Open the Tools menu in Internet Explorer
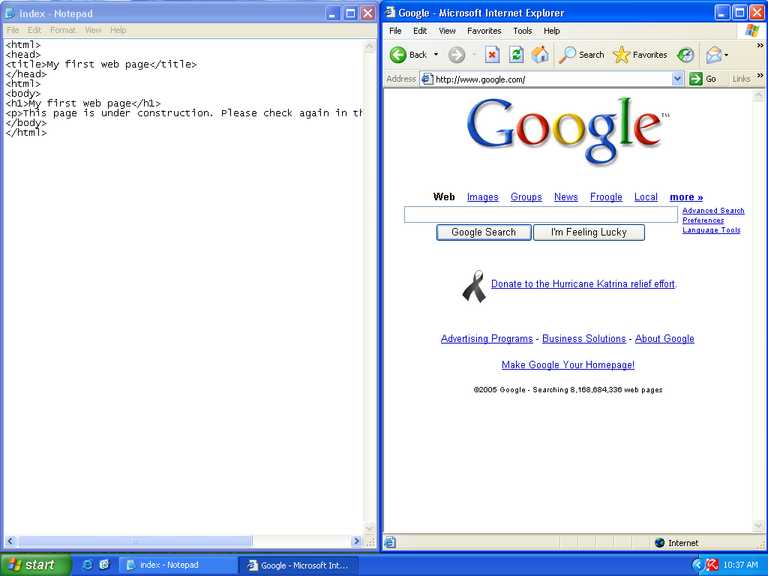 point(522,31)
